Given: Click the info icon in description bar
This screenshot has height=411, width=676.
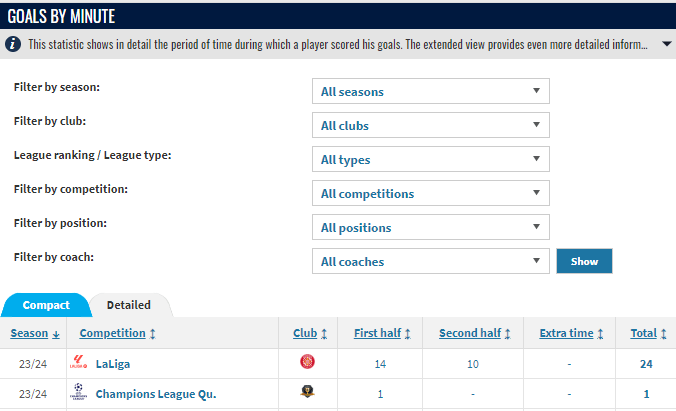Looking at the screenshot, I should (13, 45).
